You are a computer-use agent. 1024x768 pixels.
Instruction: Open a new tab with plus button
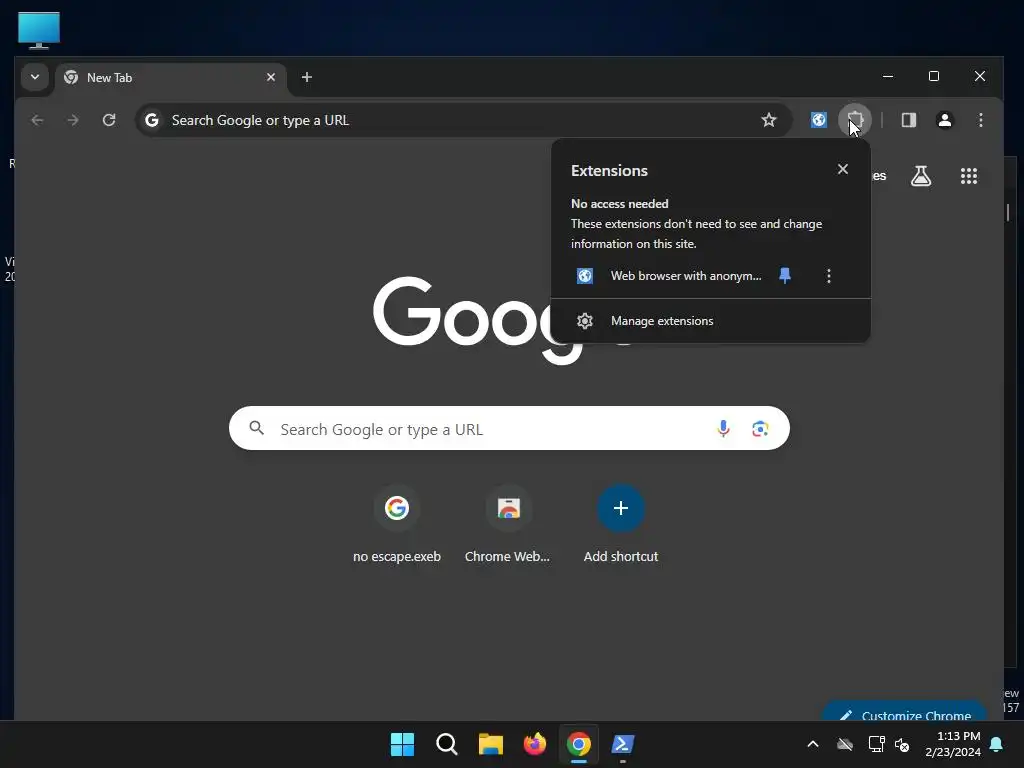(306, 77)
